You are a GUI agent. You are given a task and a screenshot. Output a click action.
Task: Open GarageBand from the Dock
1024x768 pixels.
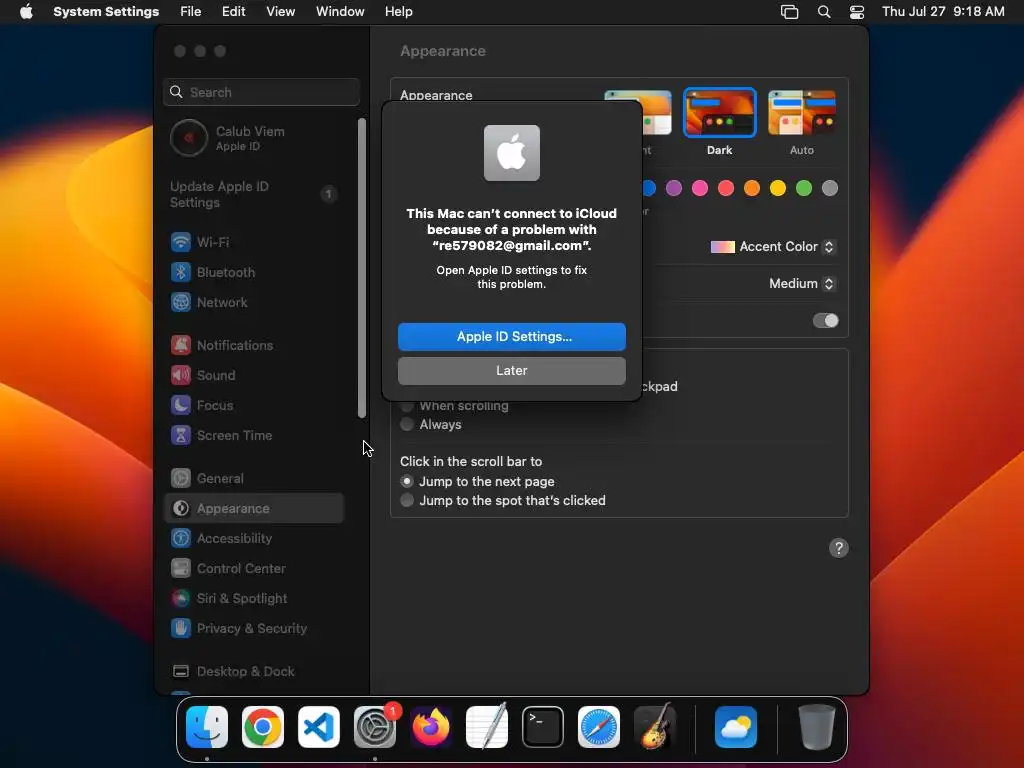(655, 727)
